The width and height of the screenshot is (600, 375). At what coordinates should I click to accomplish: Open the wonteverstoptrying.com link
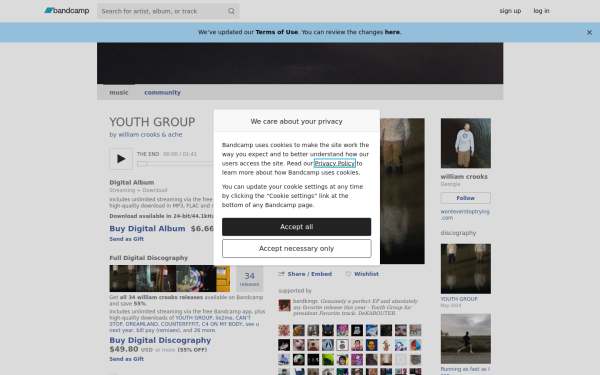coord(465,215)
